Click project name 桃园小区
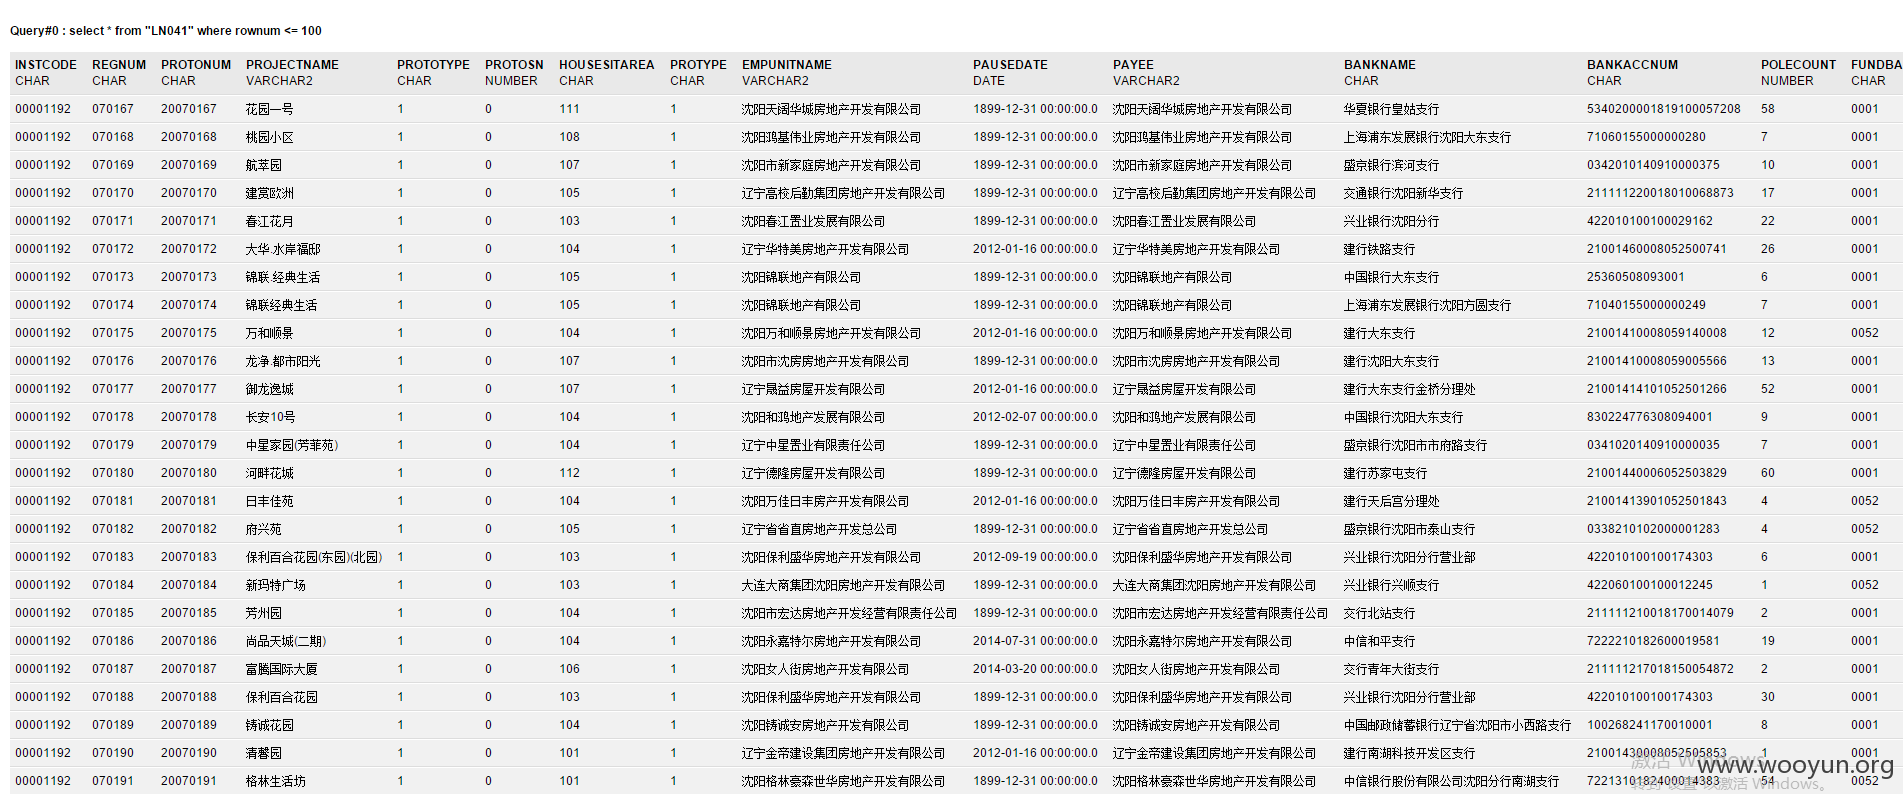This screenshot has width=1903, height=794. click(x=270, y=137)
